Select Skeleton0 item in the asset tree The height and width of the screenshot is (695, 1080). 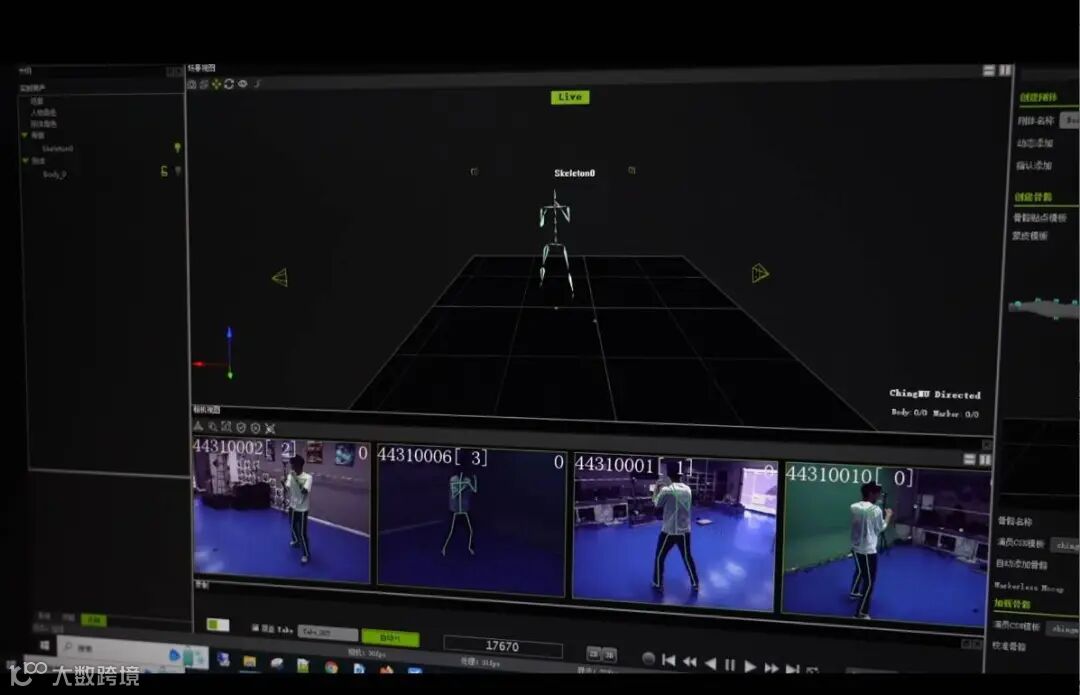(x=57, y=149)
